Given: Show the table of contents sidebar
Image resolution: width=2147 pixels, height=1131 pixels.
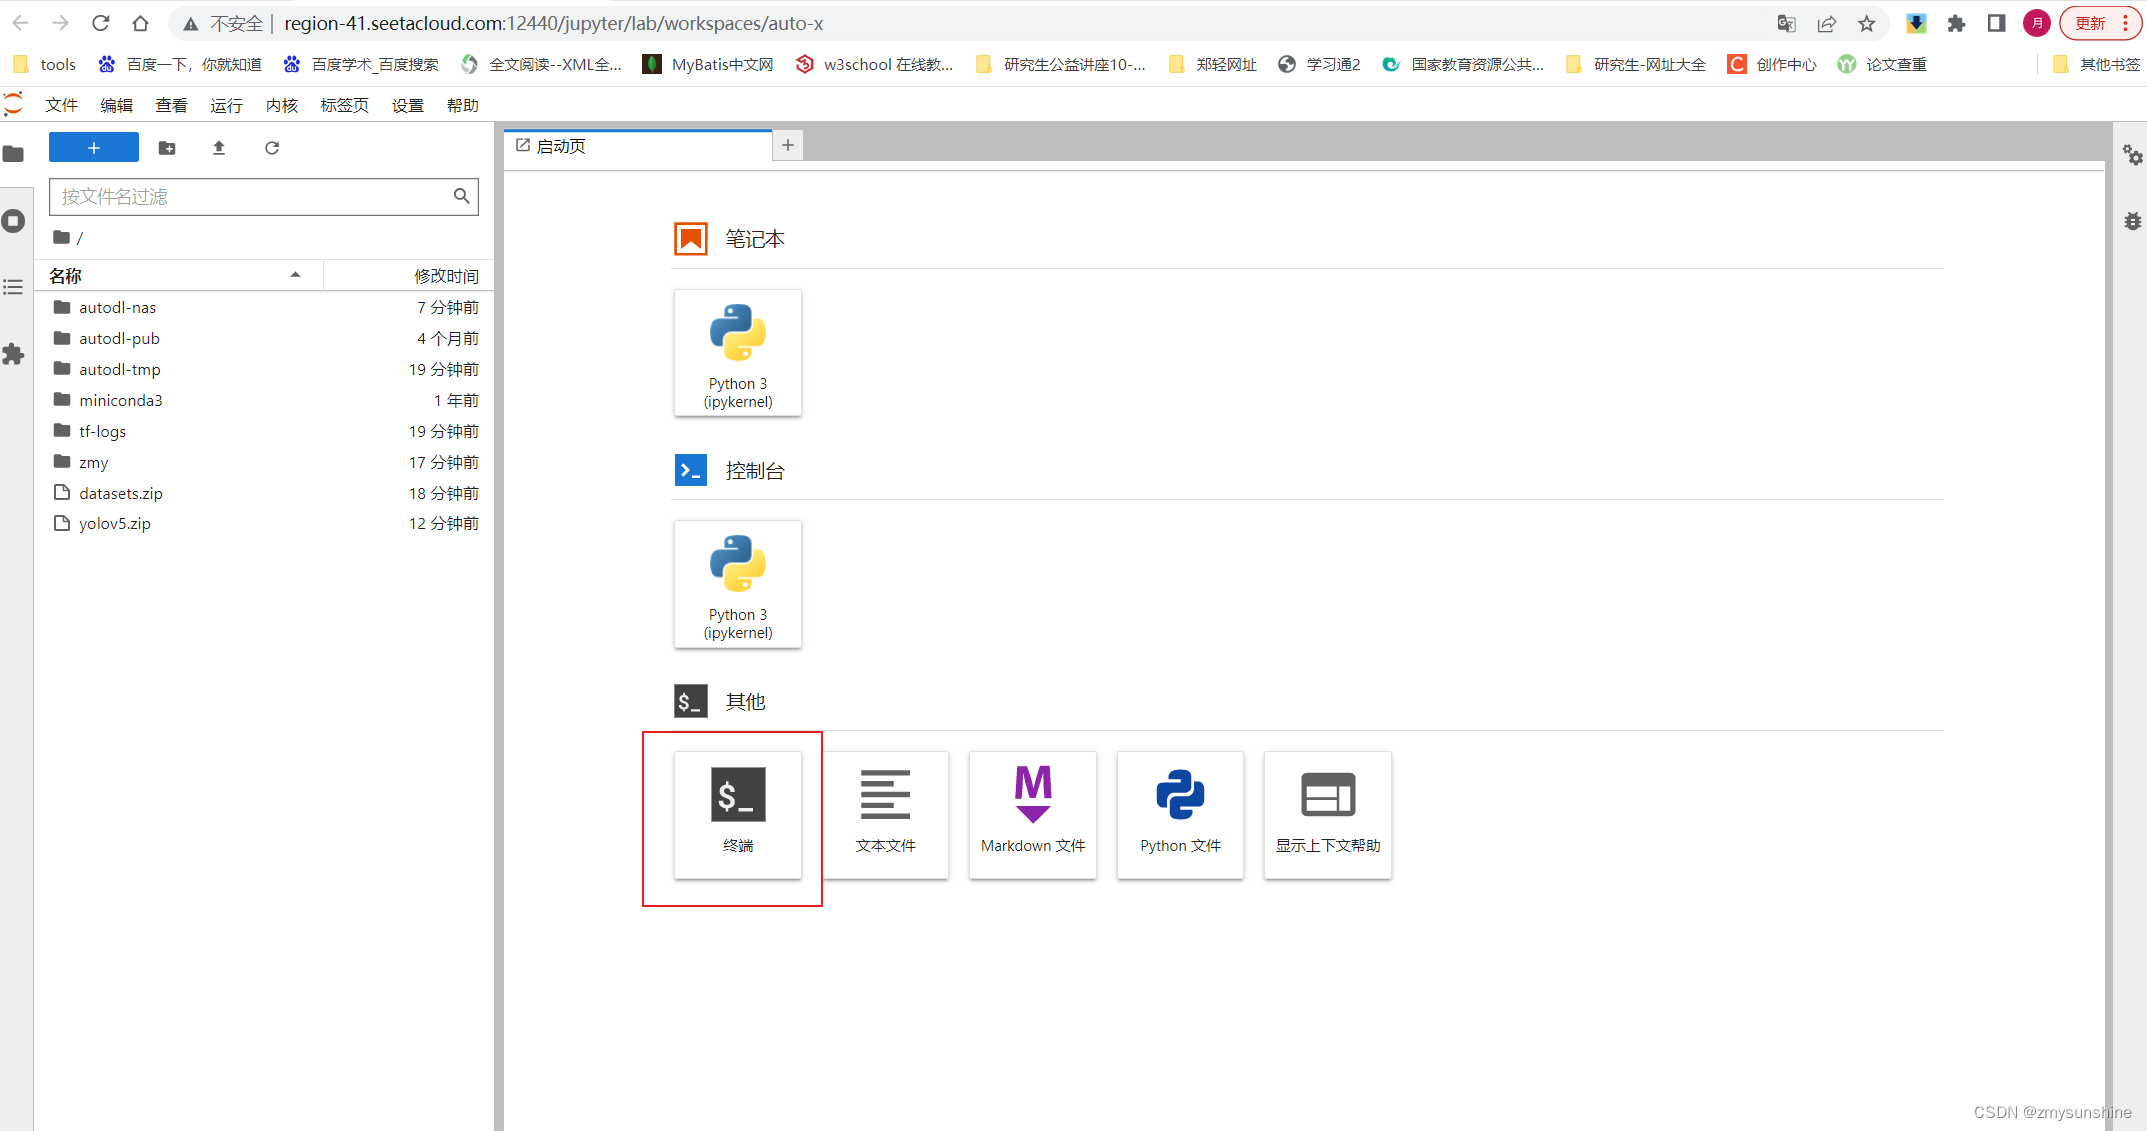Looking at the screenshot, I should [x=14, y=288].
